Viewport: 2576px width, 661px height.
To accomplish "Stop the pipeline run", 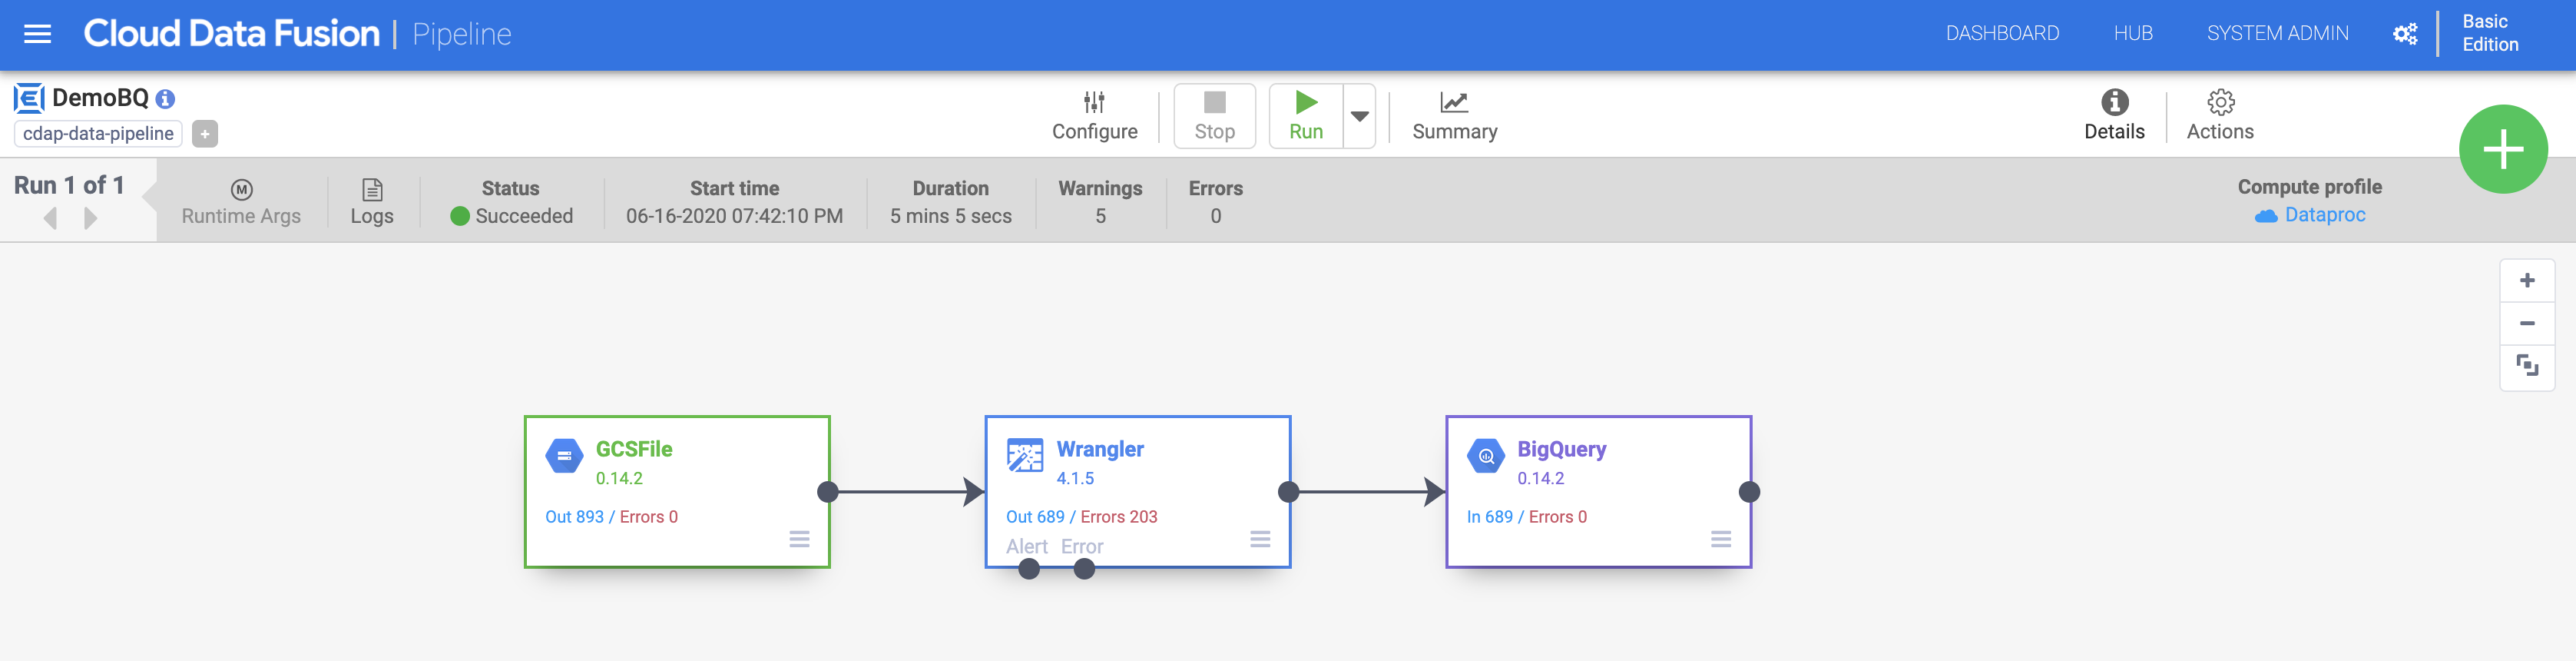I will point(1214,116).
